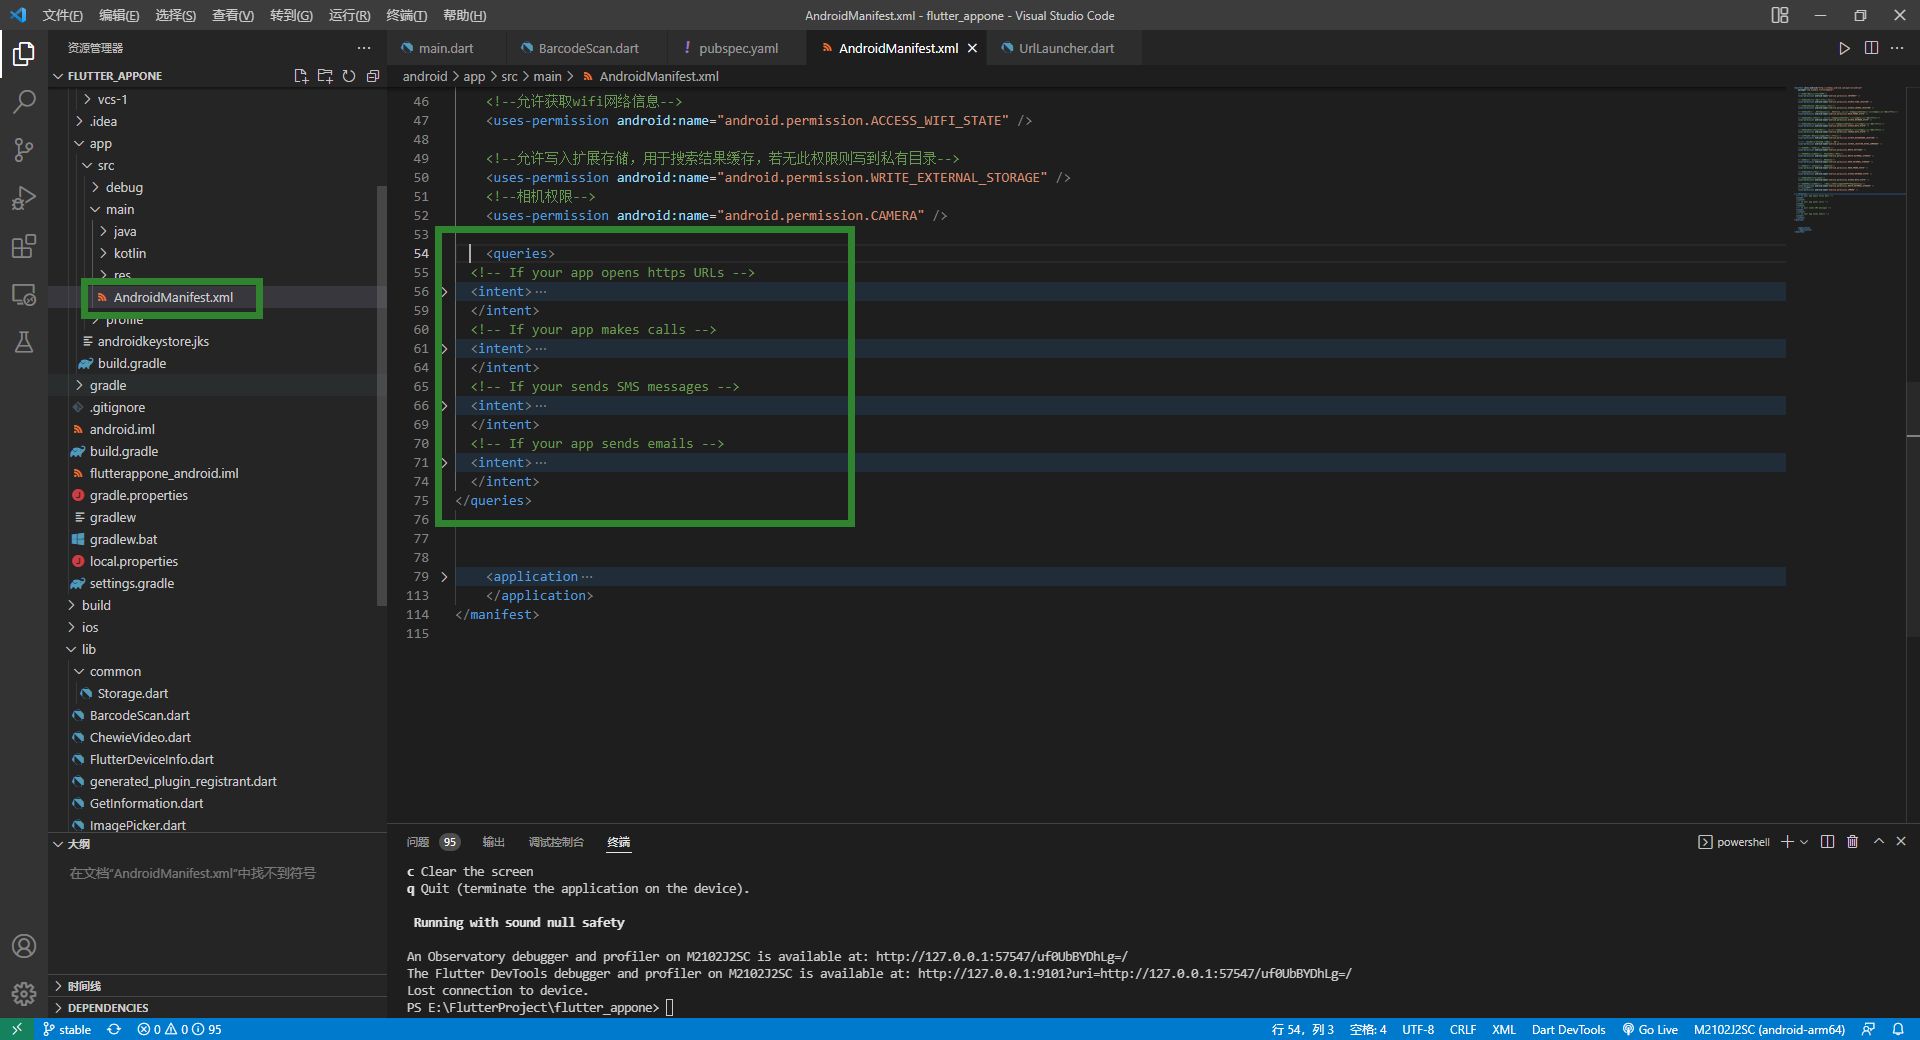Image resolution: width=1920 pixels, height=1040 pixels.
Task: Open explorer More Actions menu
Action: 364,48
